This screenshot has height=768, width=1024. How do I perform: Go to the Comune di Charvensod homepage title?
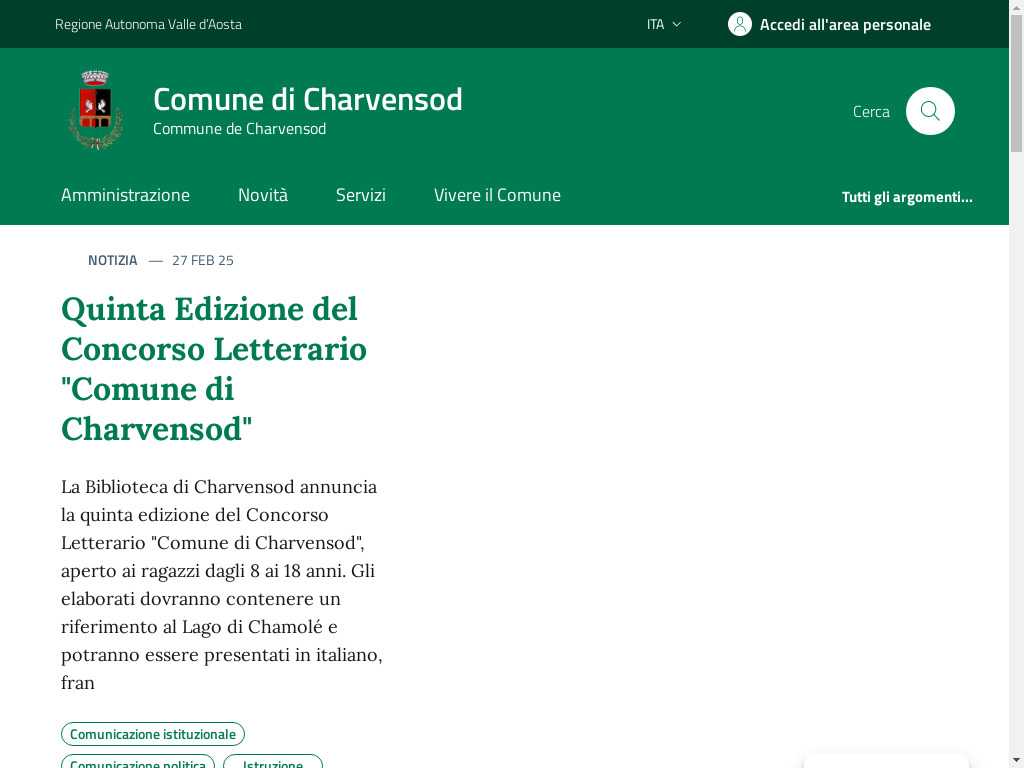[x=308, y=99]
